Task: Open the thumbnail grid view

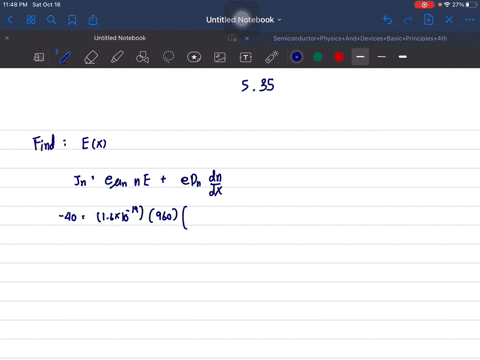Action: [x=31, y=20]
